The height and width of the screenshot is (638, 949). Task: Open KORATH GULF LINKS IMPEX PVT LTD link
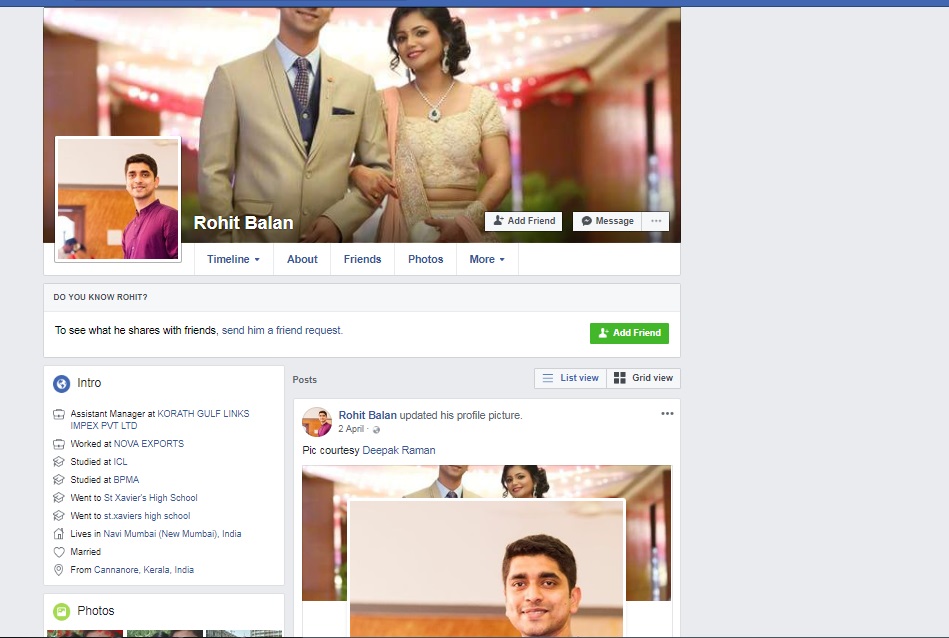(160, 419)
